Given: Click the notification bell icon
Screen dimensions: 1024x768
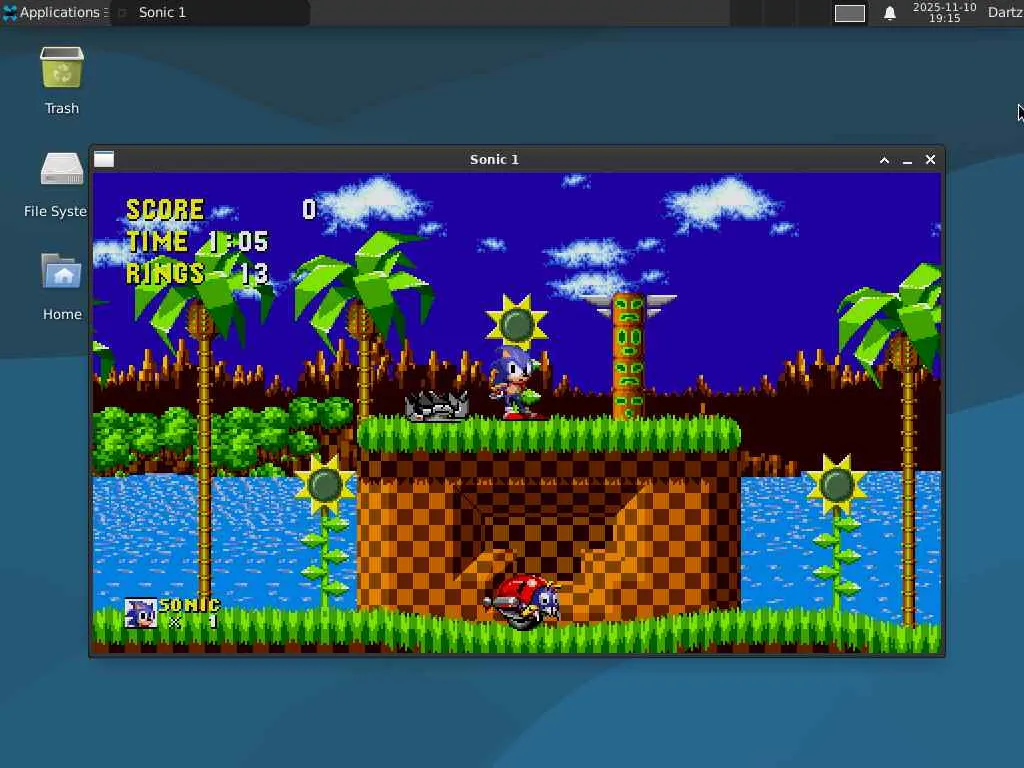Looking at the screenshot, I should coord(889,13).
